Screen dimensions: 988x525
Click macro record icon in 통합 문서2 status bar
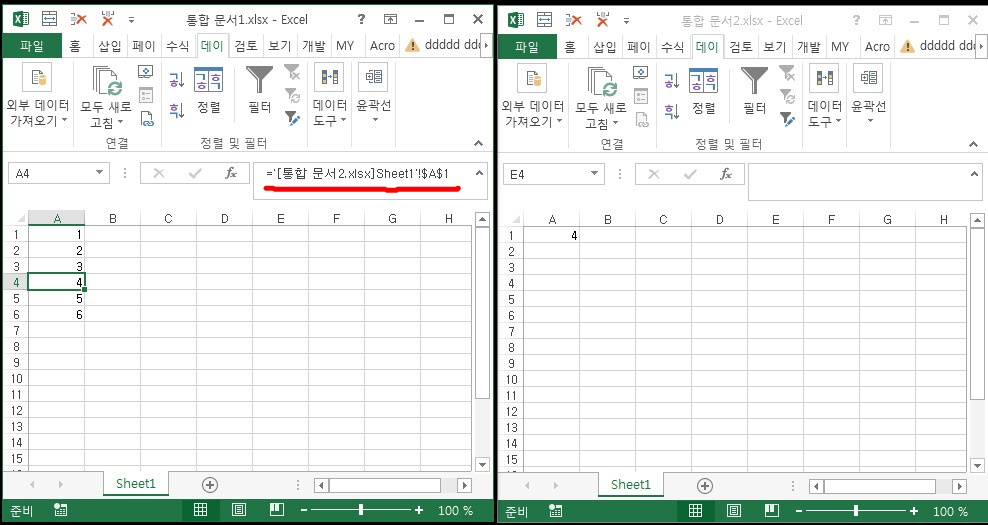(556, 511)
